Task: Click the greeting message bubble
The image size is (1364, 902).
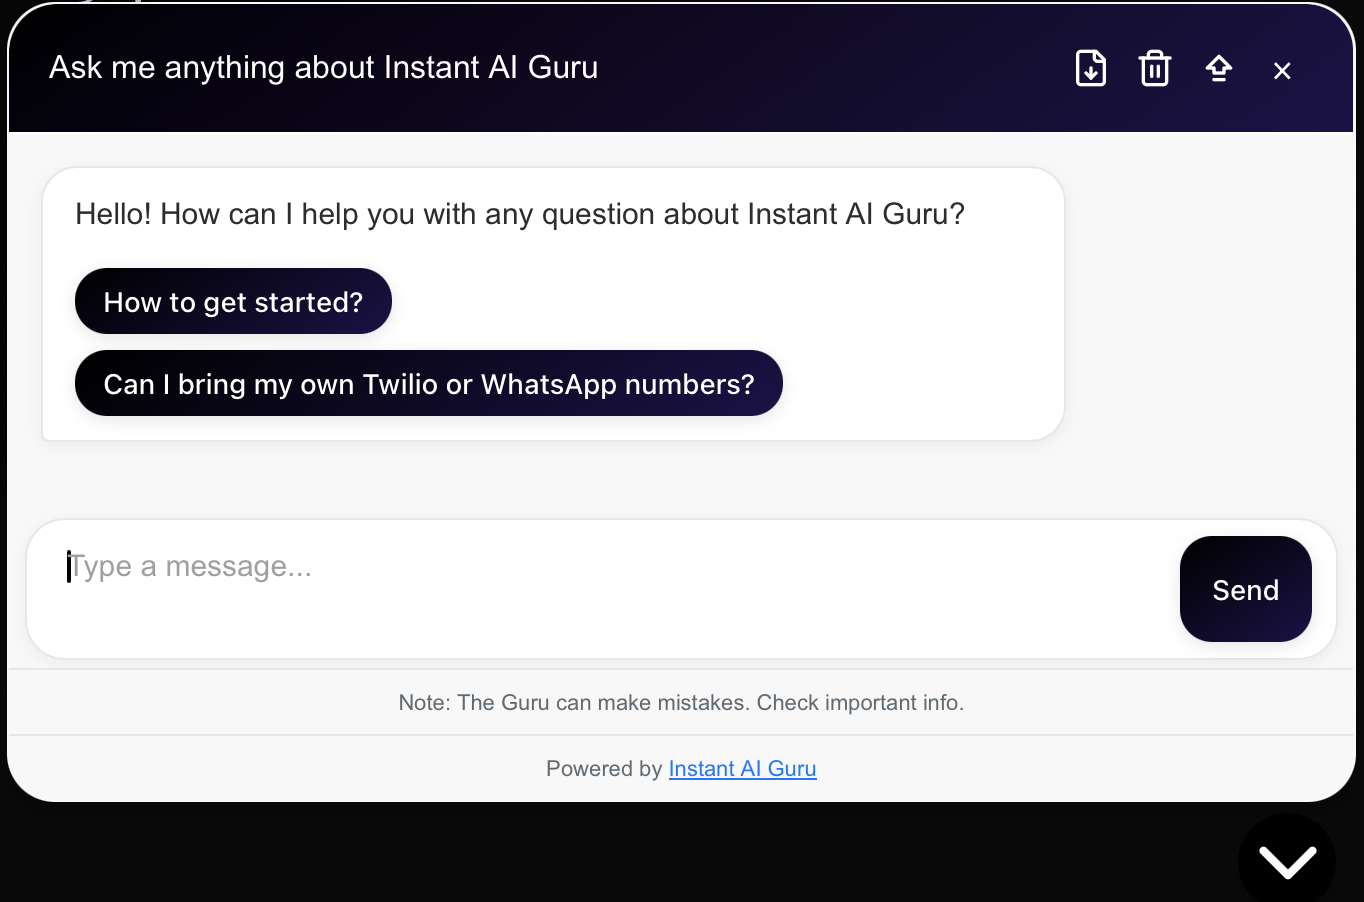Action: (x=520, y=214)
